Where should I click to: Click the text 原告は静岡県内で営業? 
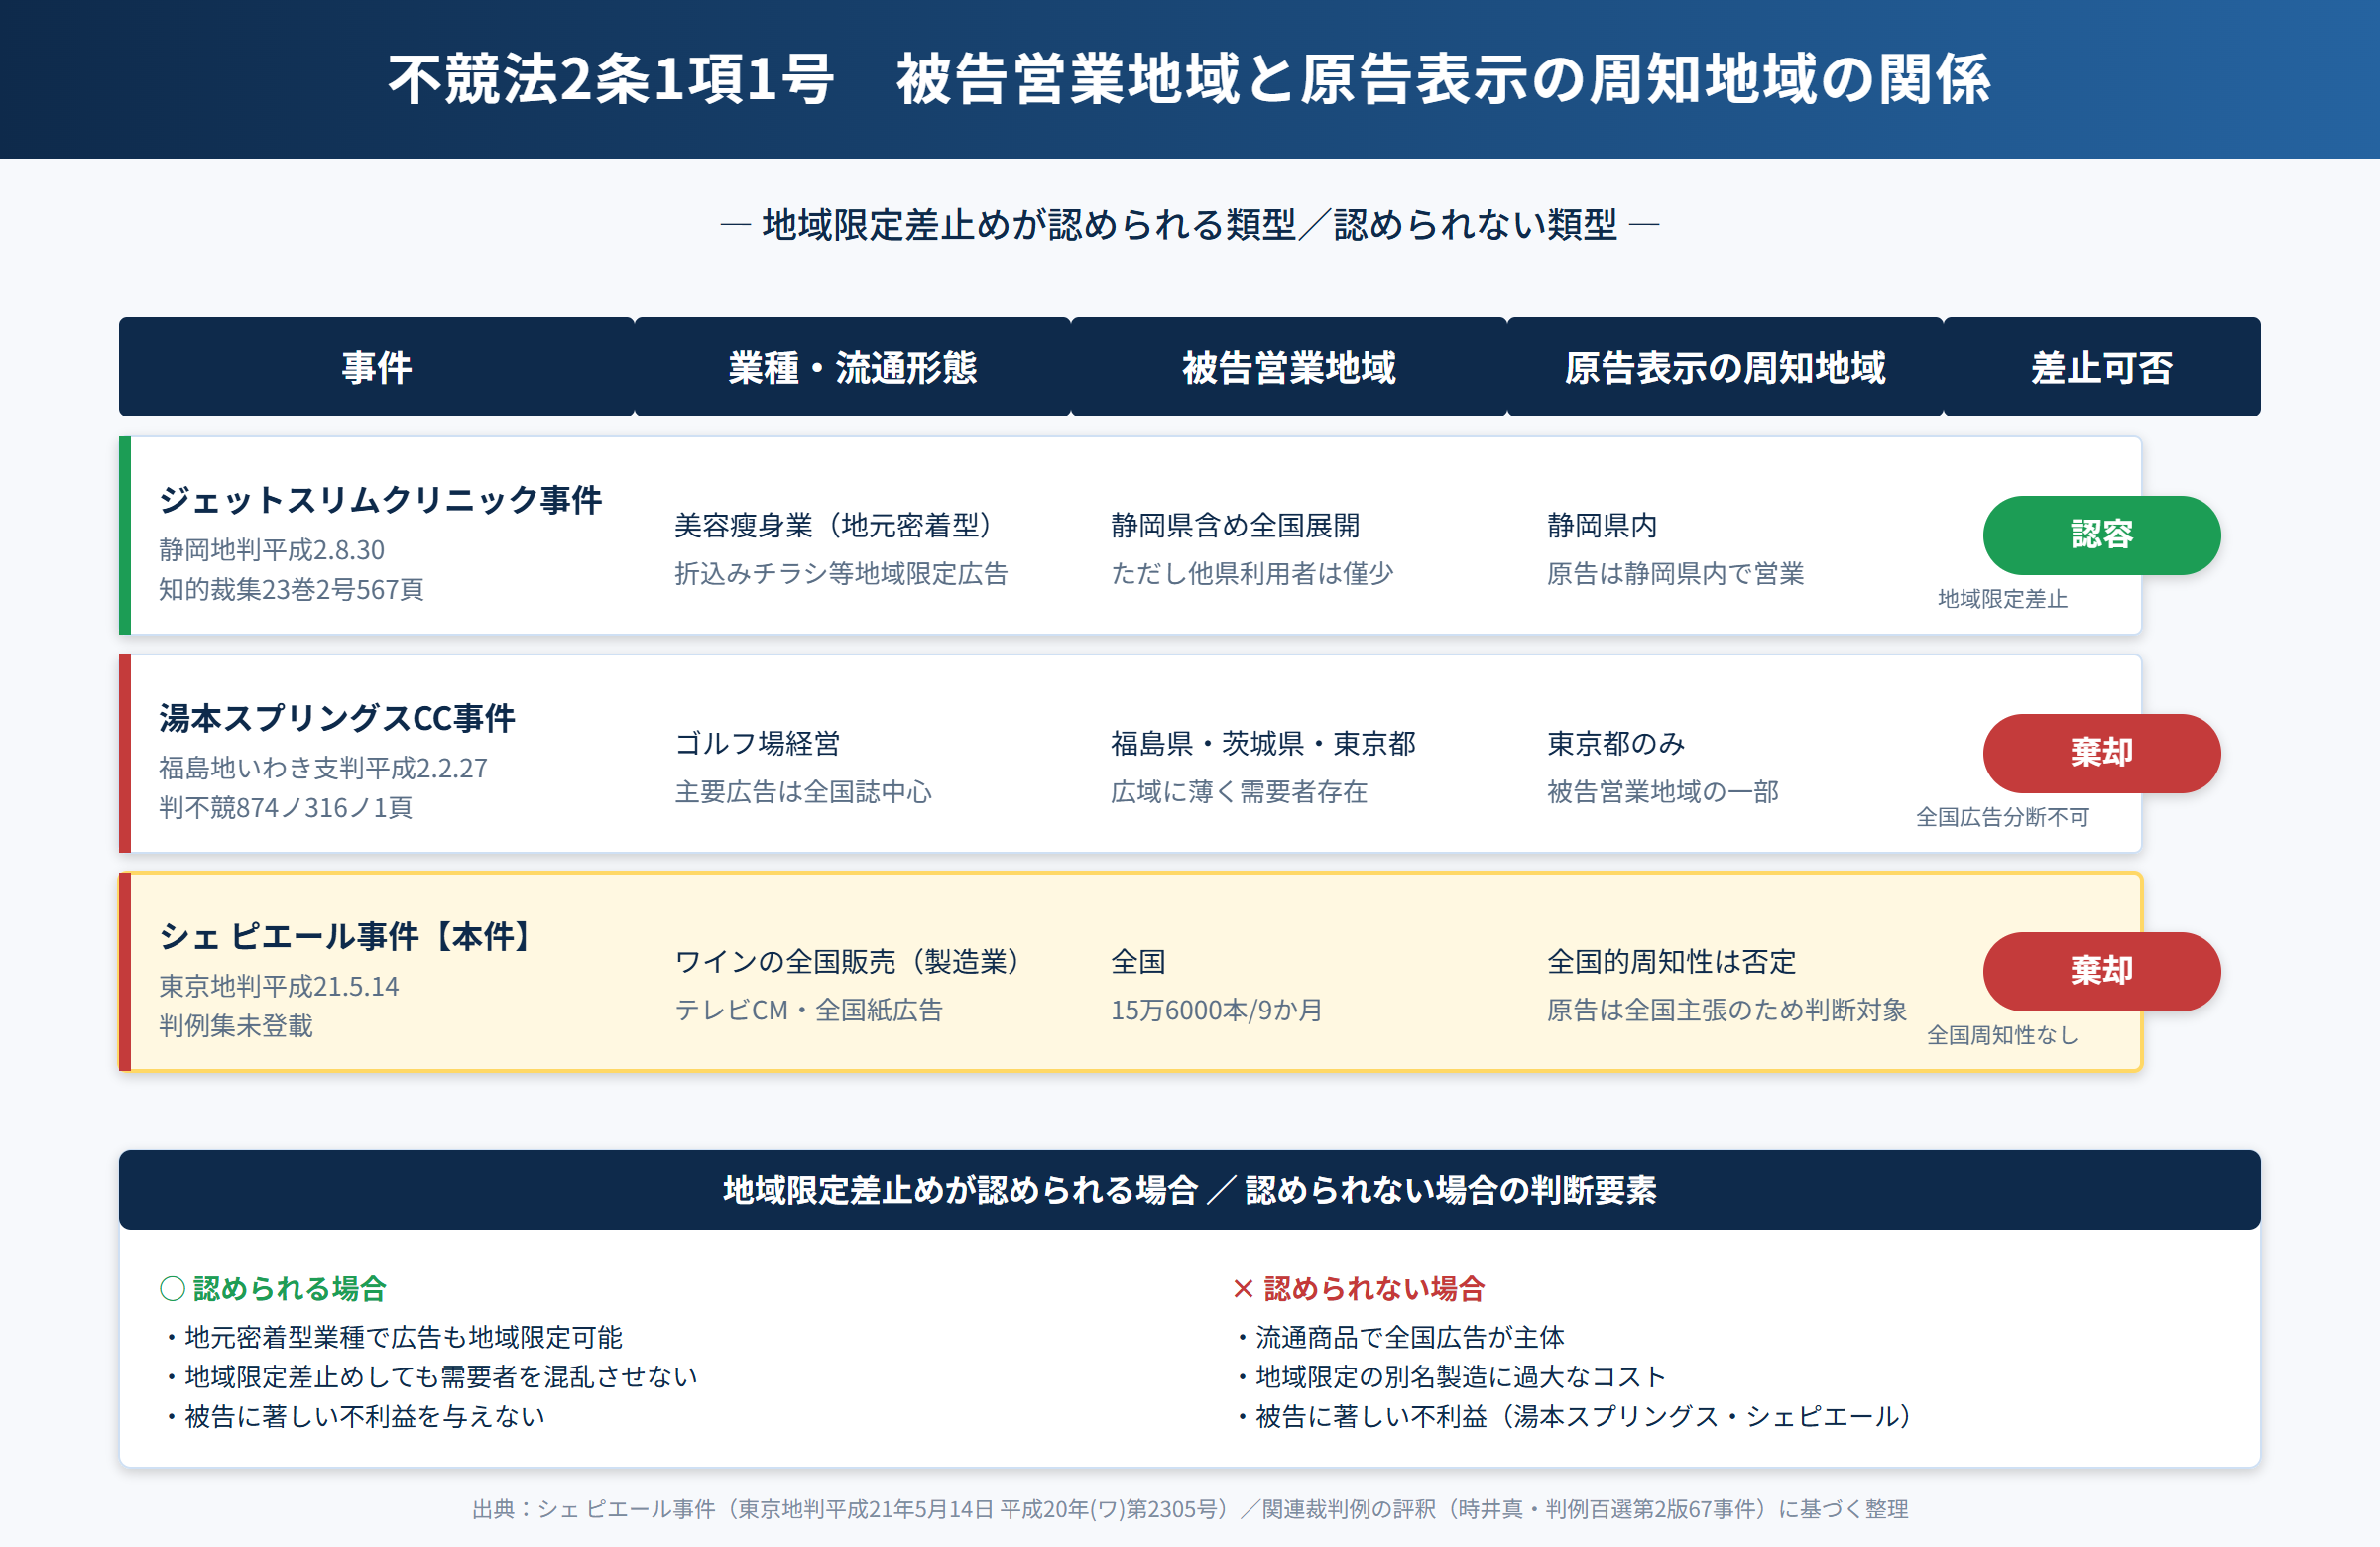coord(1675,573)
